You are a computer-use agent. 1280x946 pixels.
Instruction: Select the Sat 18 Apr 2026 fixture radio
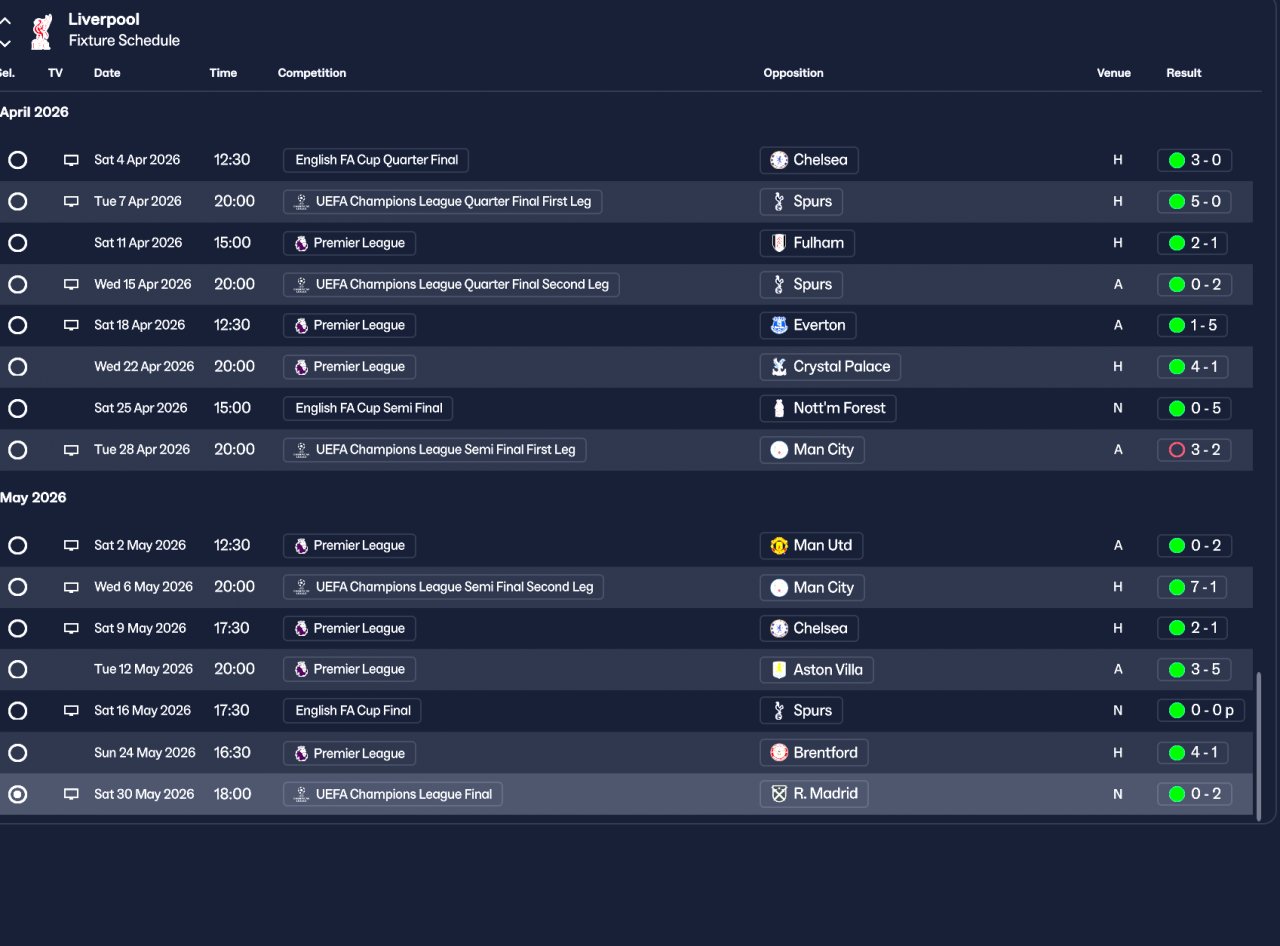point(17,325)
